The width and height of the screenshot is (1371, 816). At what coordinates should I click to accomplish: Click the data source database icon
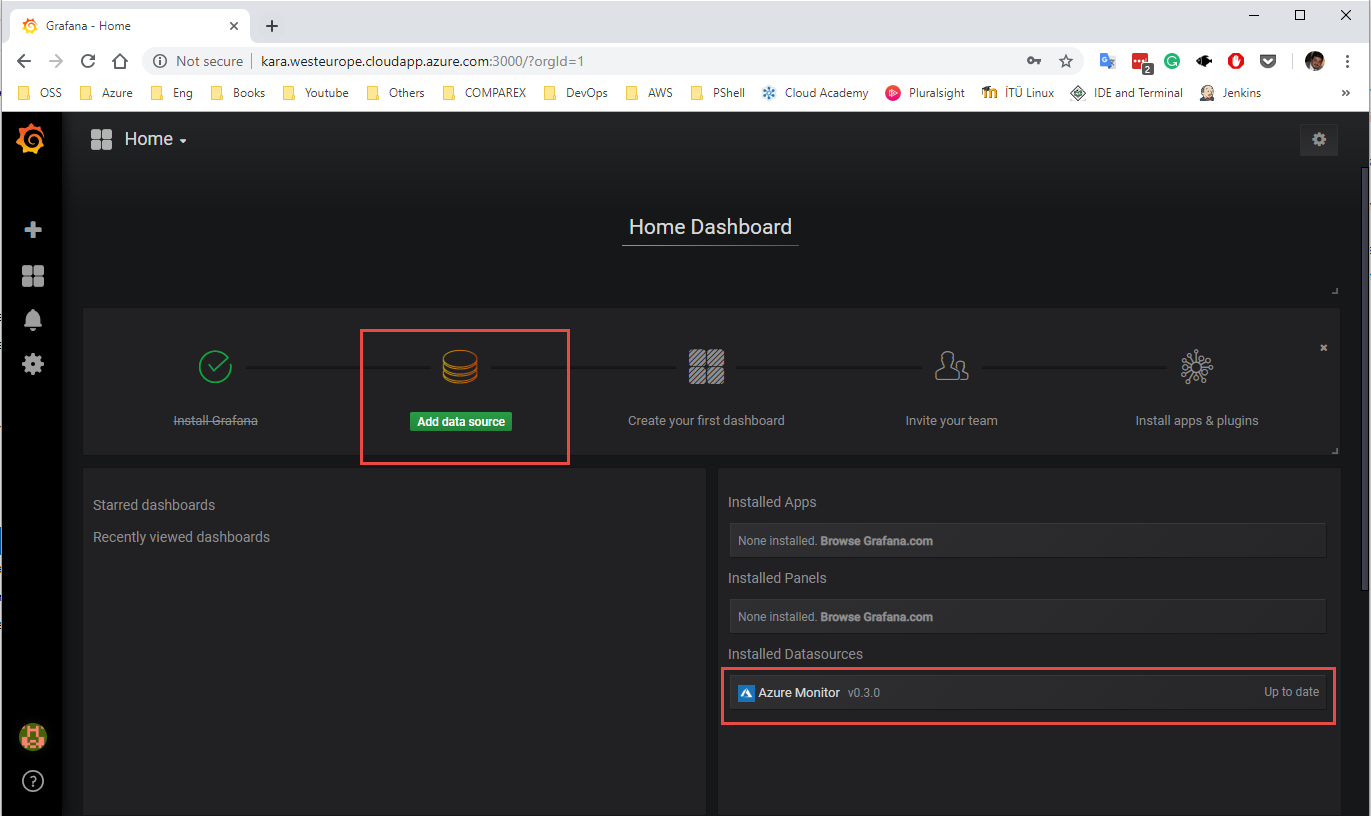(x=460, y=367)
